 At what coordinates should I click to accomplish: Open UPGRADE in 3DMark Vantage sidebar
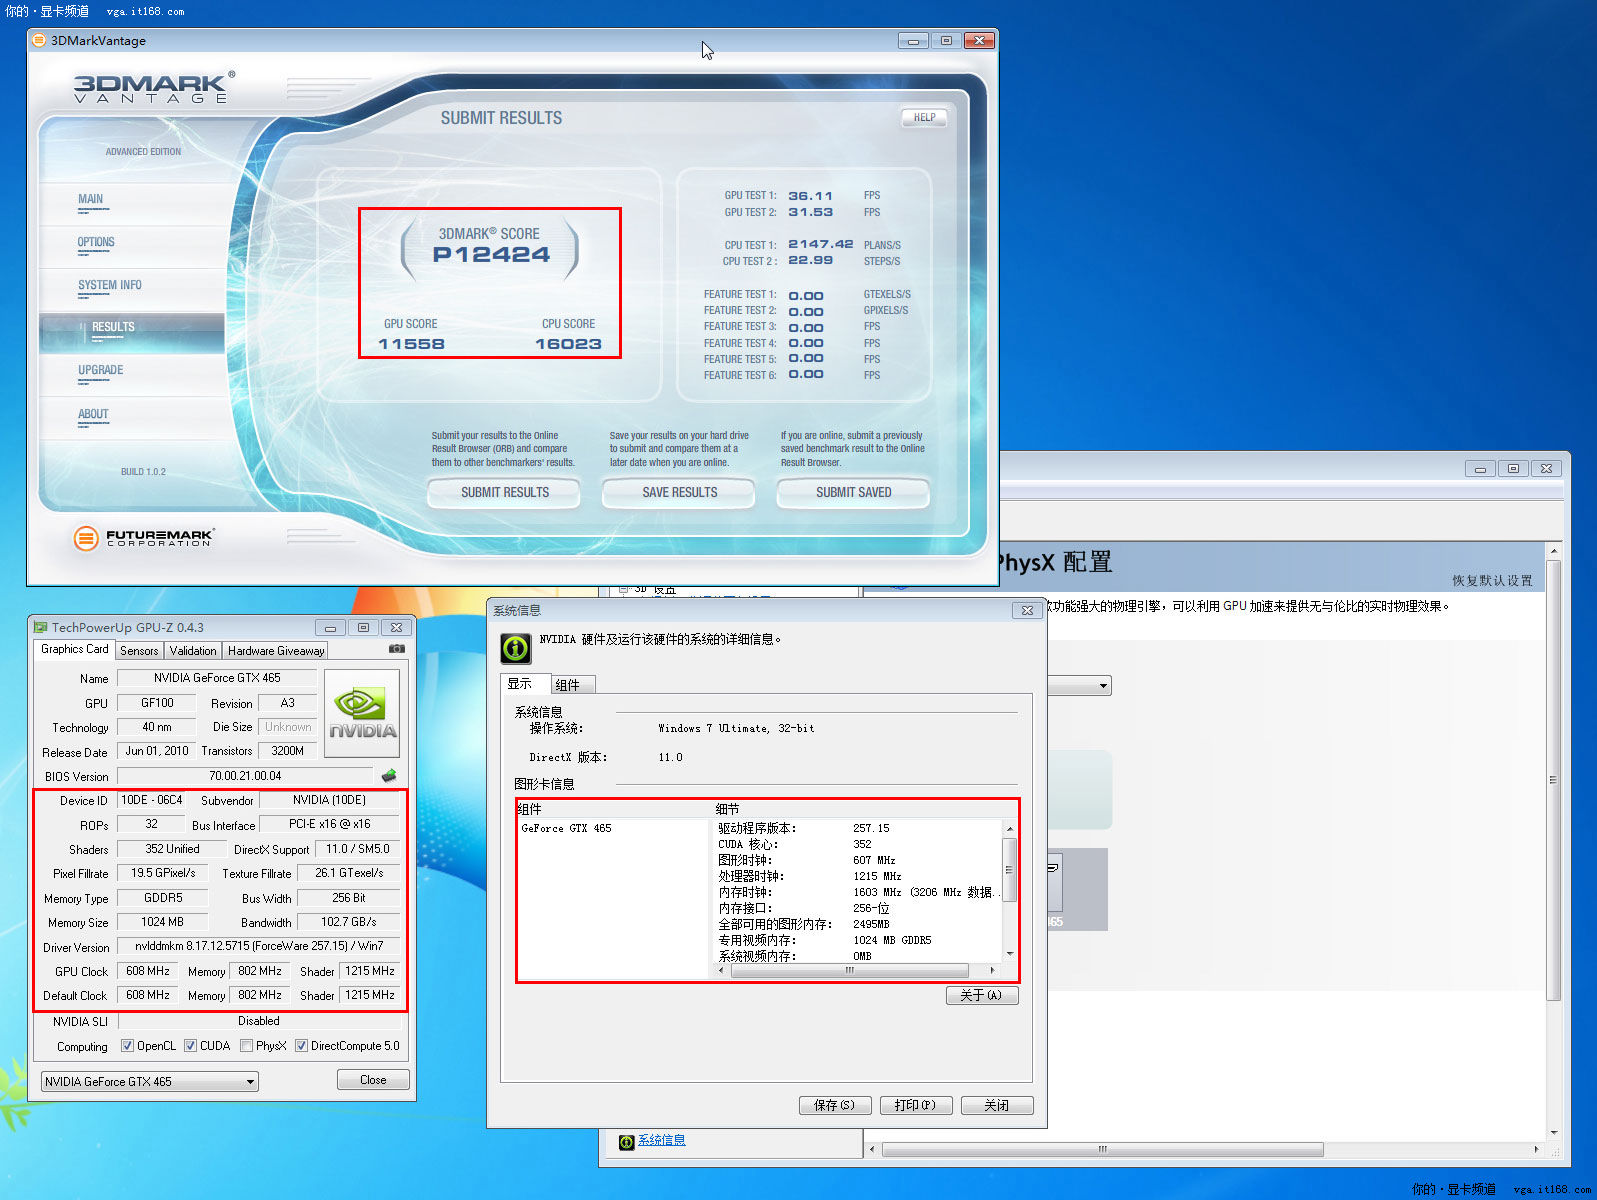pyautogui.click(x=101, y=370)
